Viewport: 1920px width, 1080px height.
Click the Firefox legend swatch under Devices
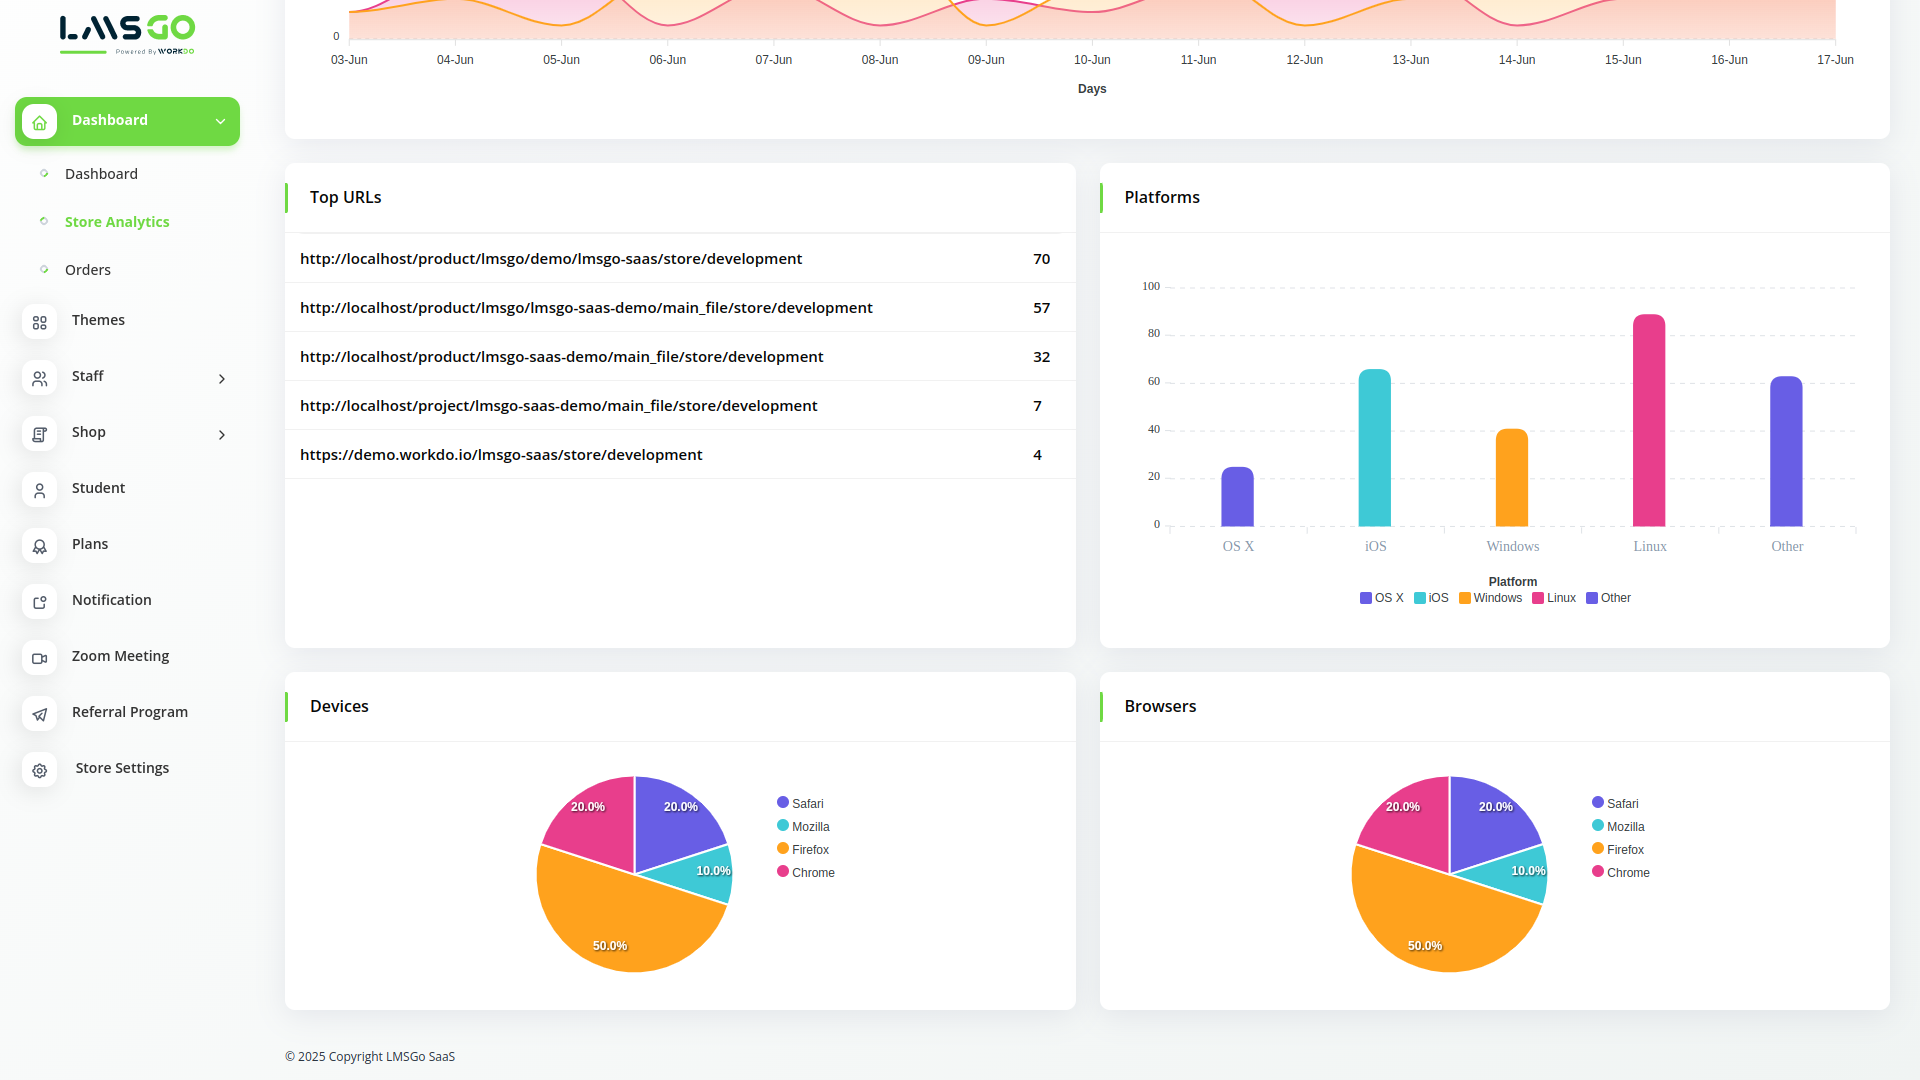(783, 849)
